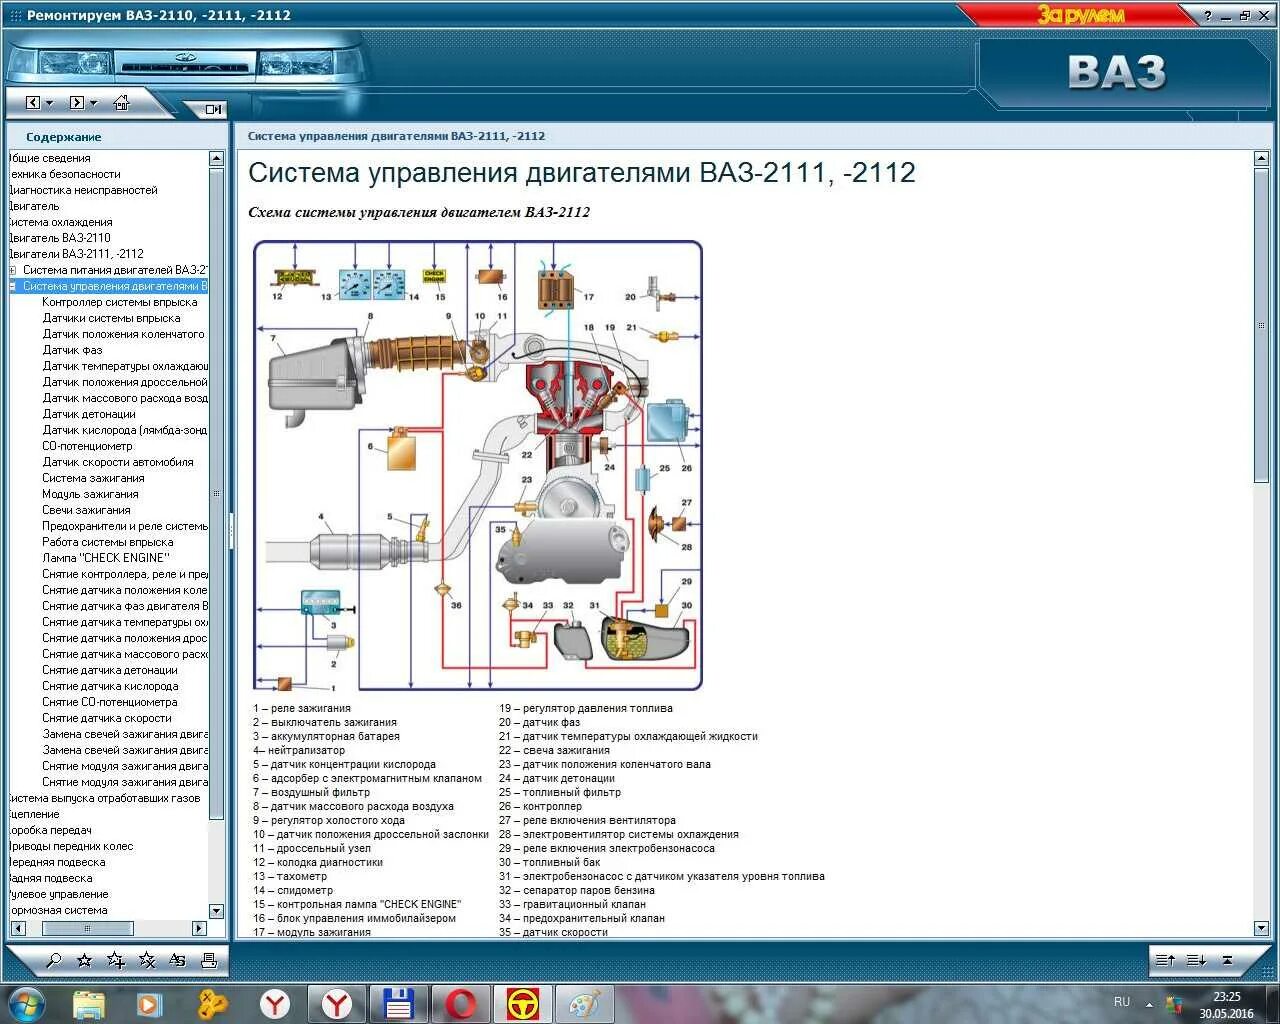Image resolution: width=1280 pixels, height=1024 pixels.
Task: Click the engine control system diagram image
Action: [478, 465]
